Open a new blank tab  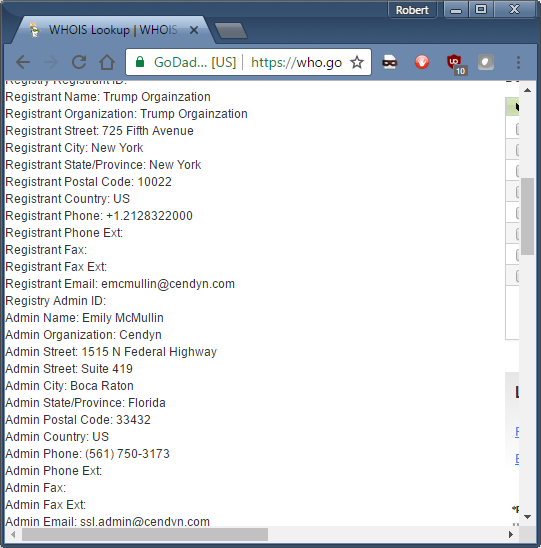click(x=231, y=31)
